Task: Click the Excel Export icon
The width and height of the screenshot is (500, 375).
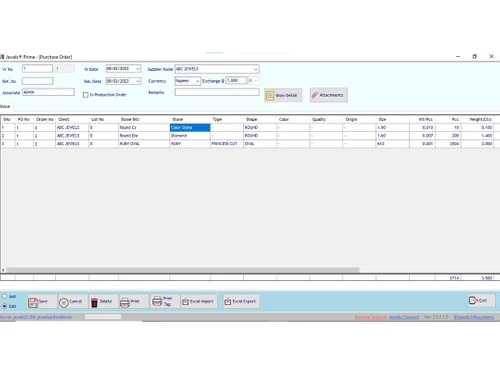Action: [228, 301]
